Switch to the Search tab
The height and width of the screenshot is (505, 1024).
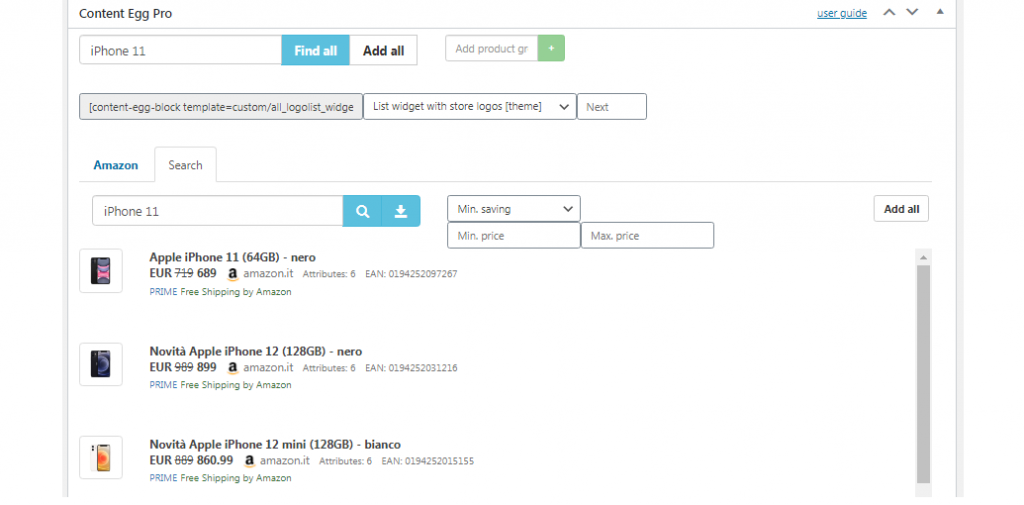(x=185, y=165)
